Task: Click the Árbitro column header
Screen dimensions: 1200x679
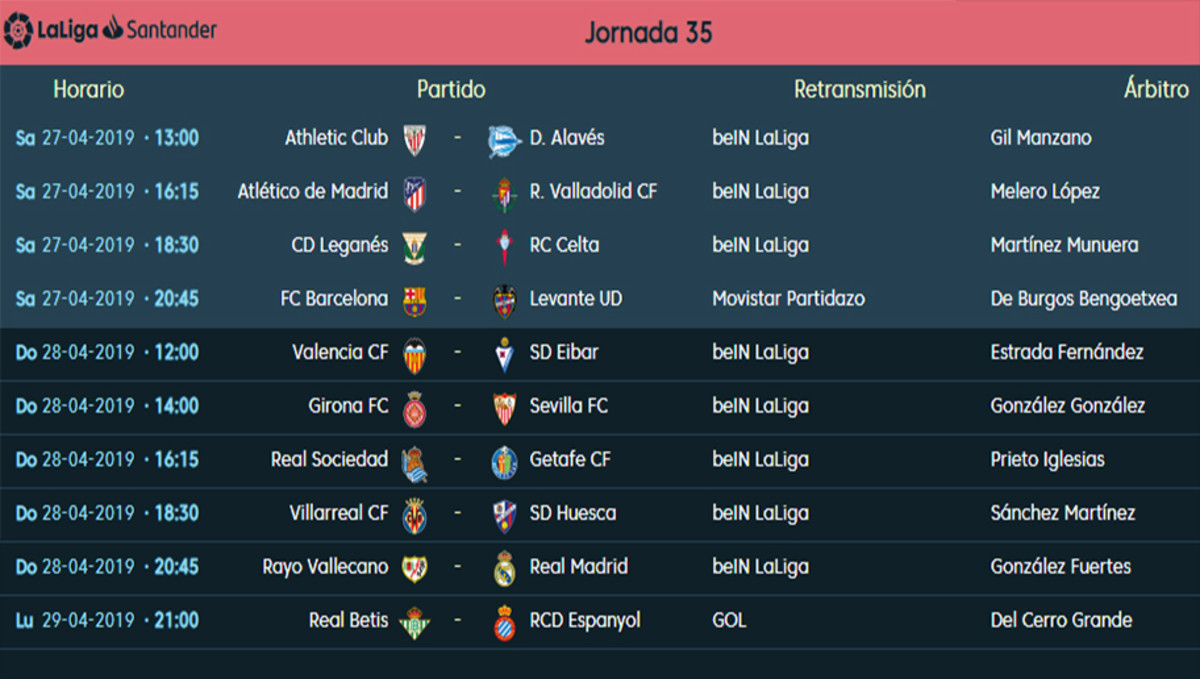Action: point(1155,89)
